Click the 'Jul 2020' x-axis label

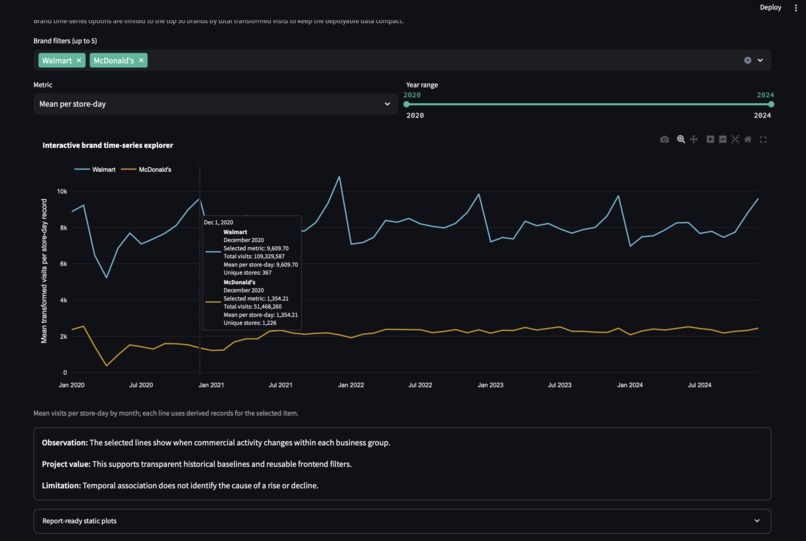tap(141, 385)
